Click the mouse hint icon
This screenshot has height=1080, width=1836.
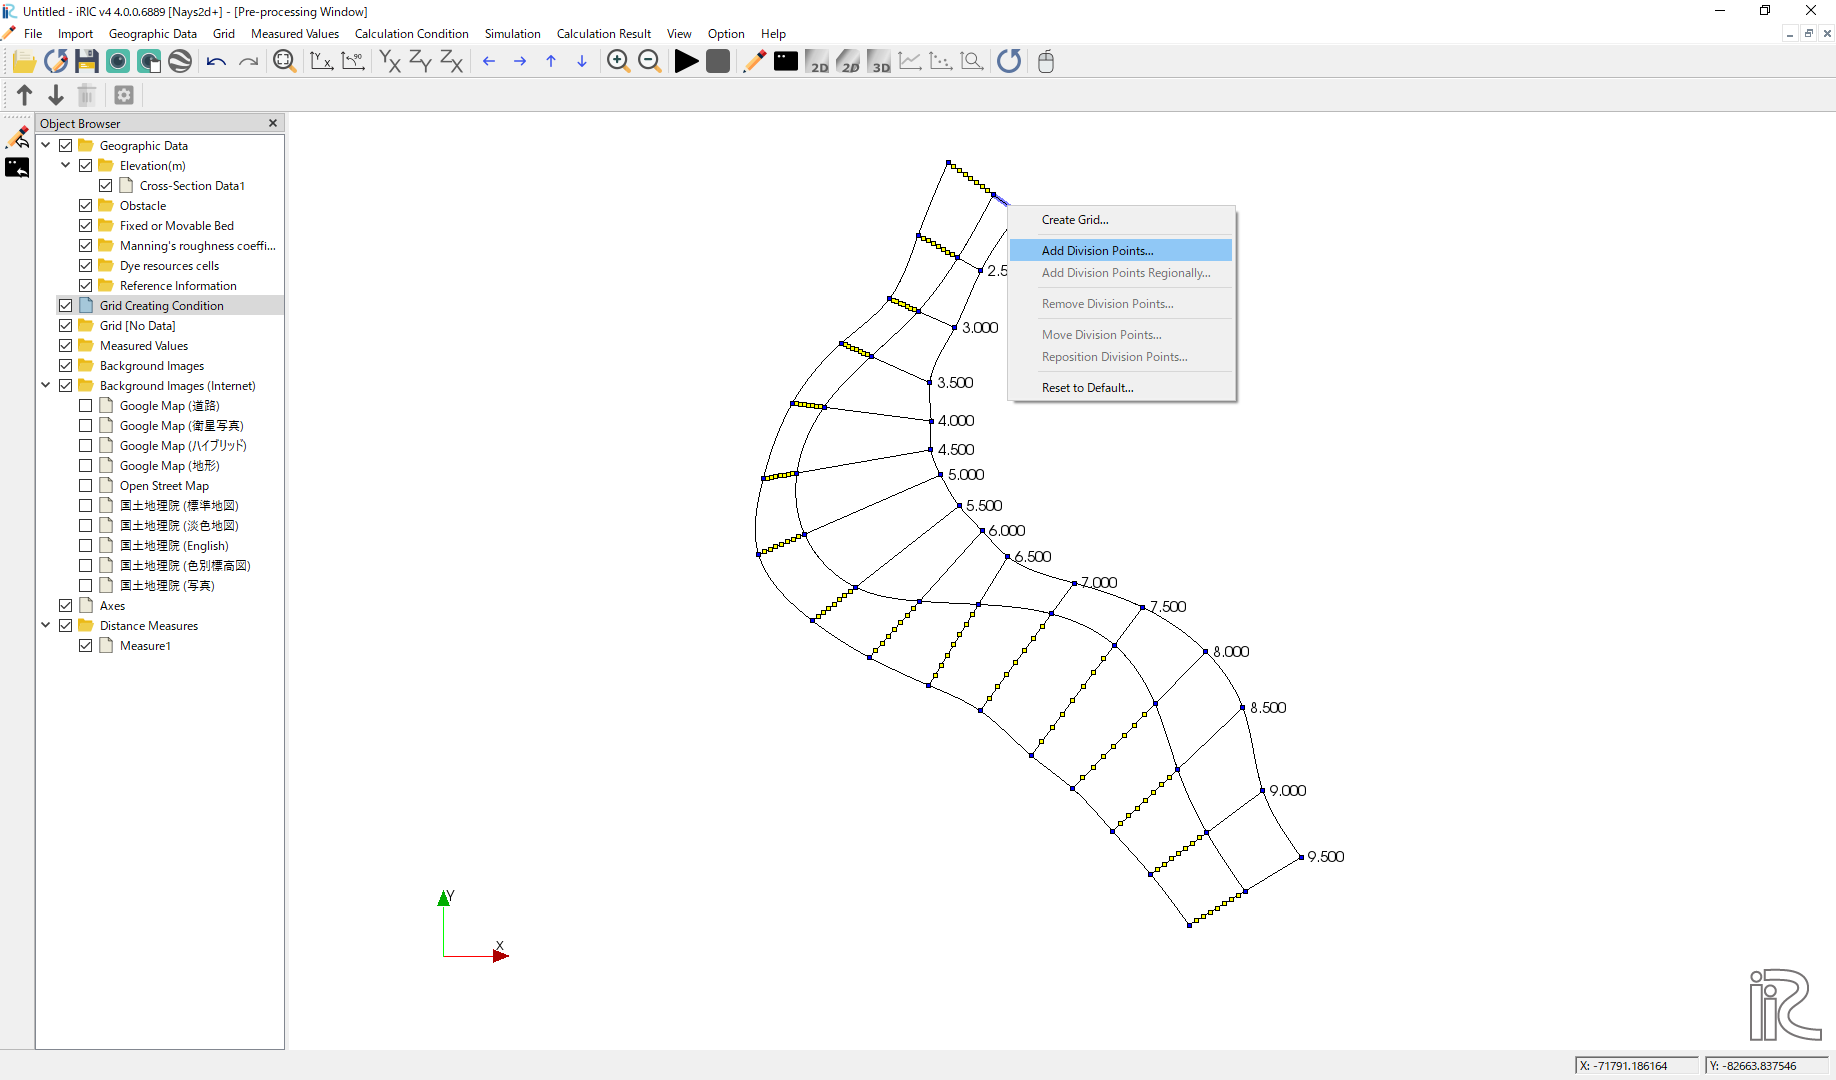pos(1046,62)
